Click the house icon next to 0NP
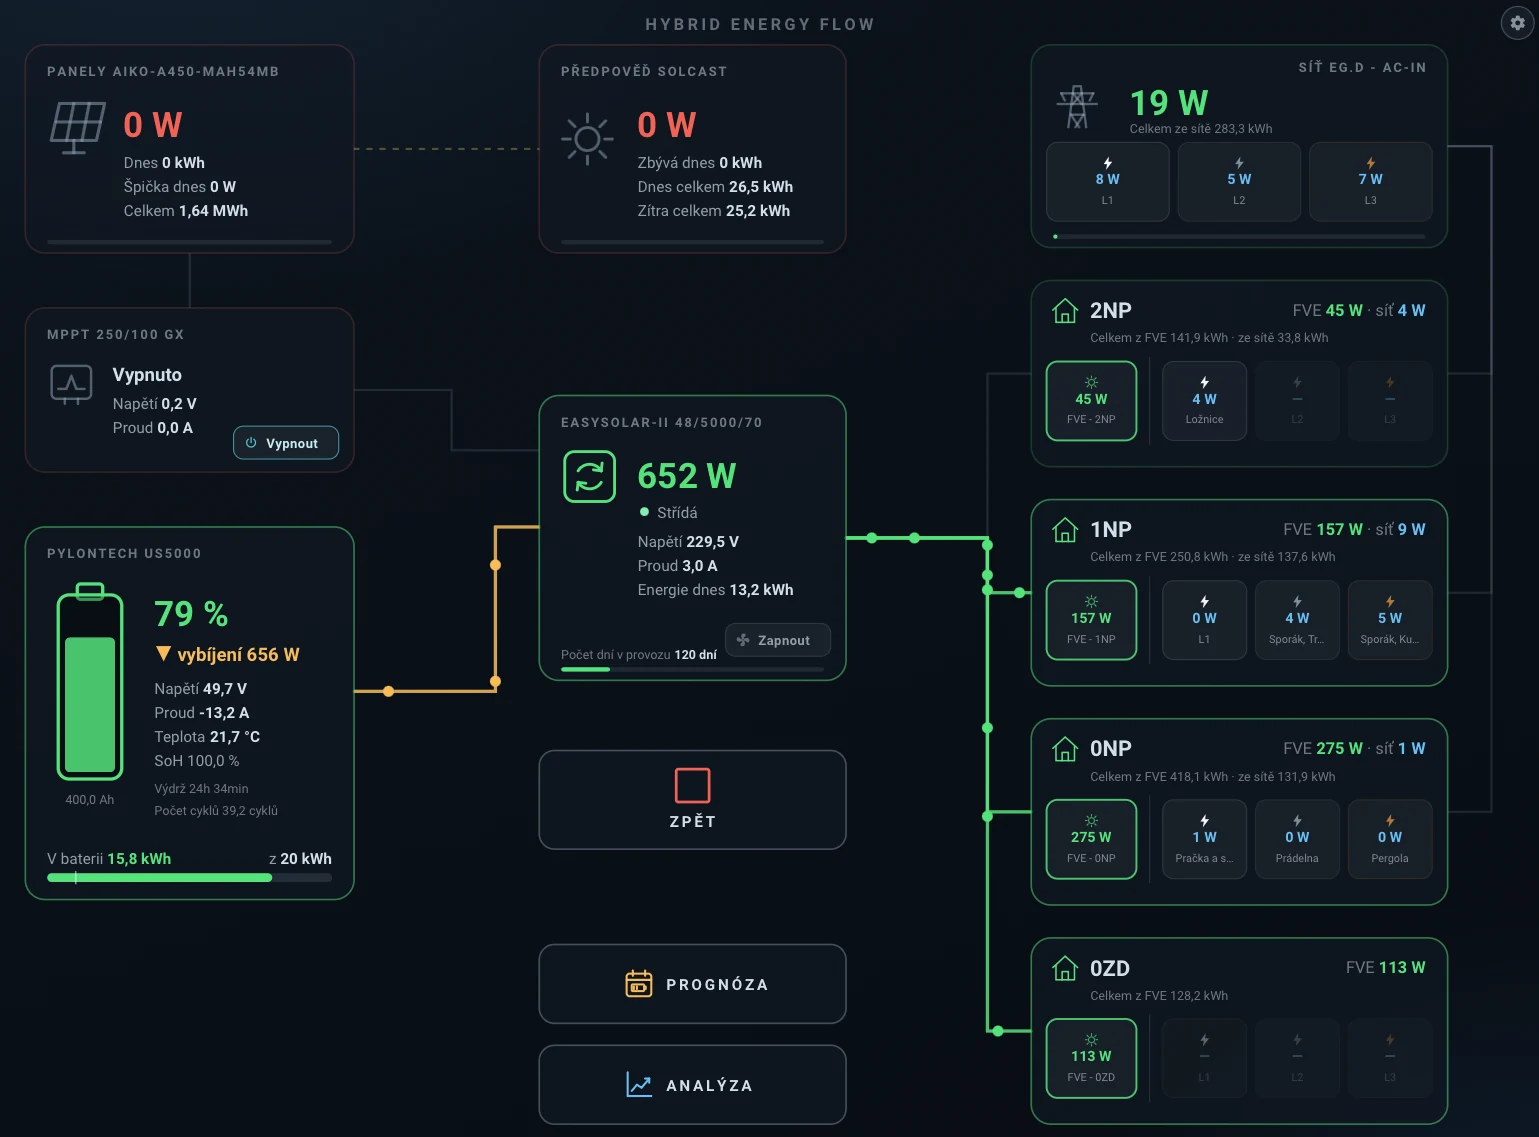1539x1137 pixels. [x=1065, y=749]
